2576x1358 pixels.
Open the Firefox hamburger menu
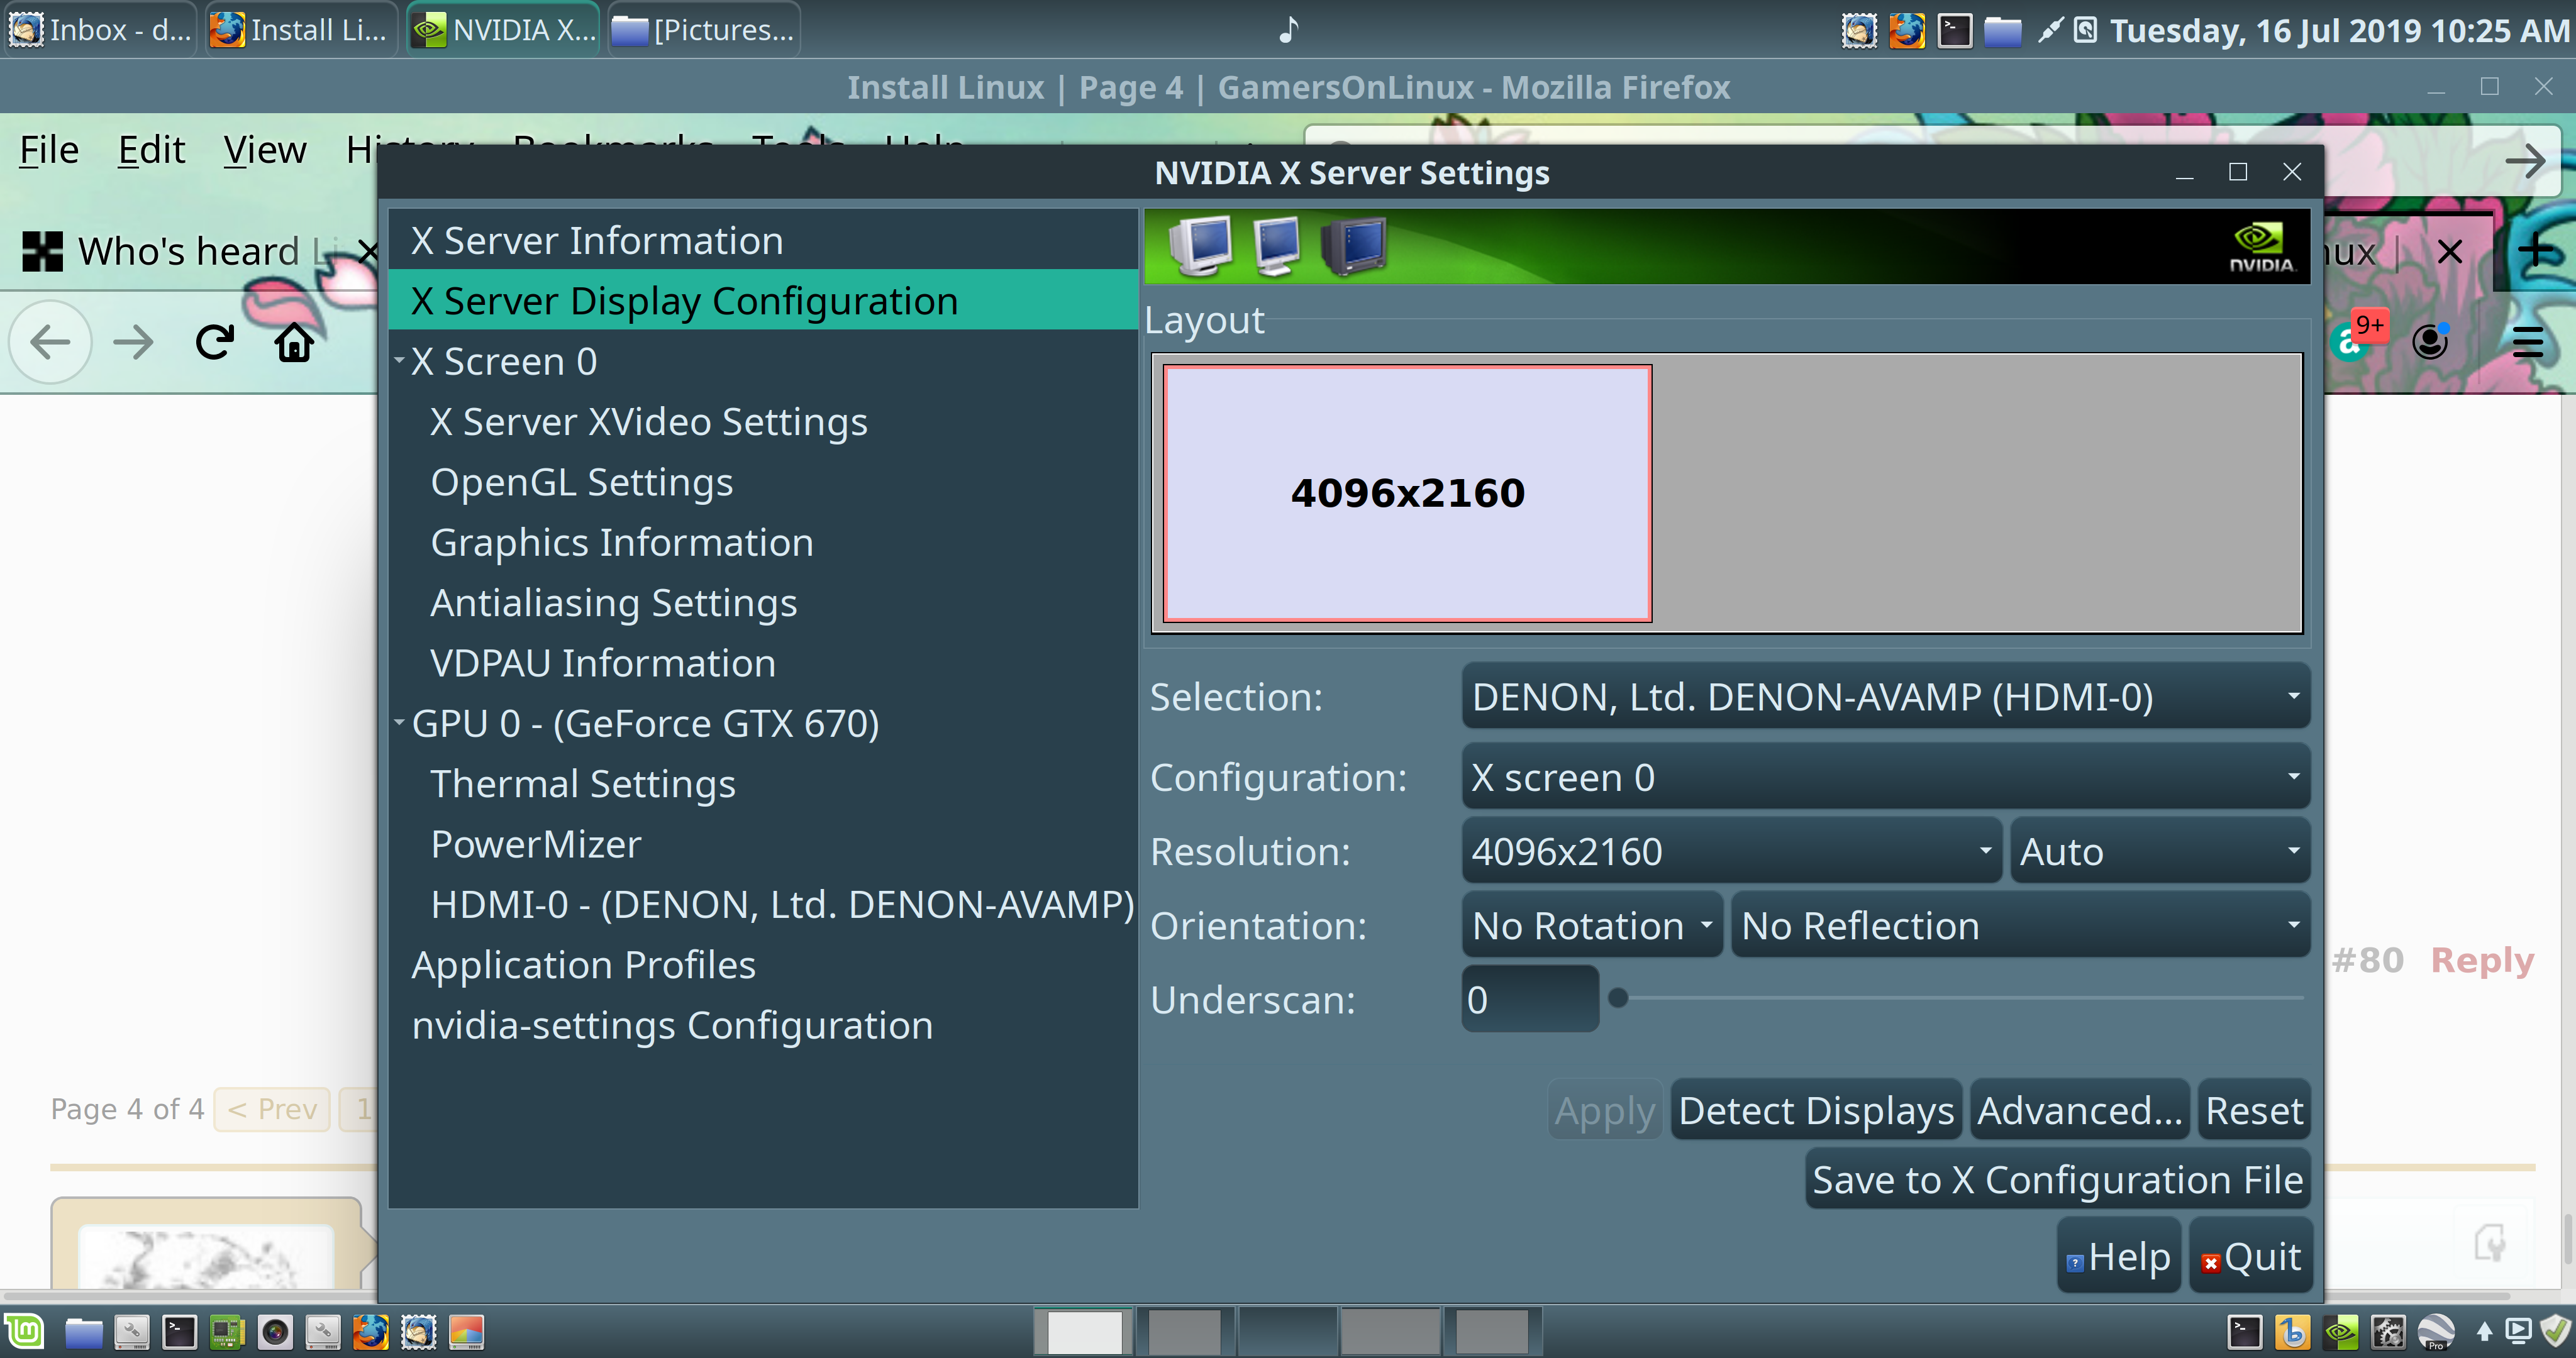[x=2527, y=342]
